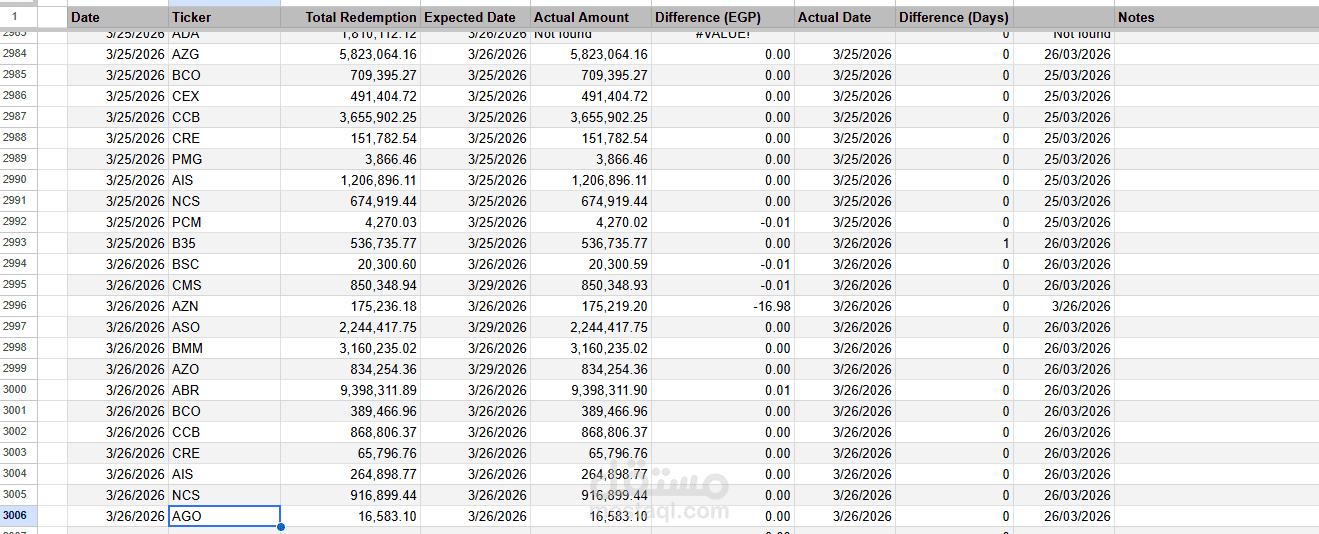Select total redemption 2,244,417.75 cell

[350, 327]
